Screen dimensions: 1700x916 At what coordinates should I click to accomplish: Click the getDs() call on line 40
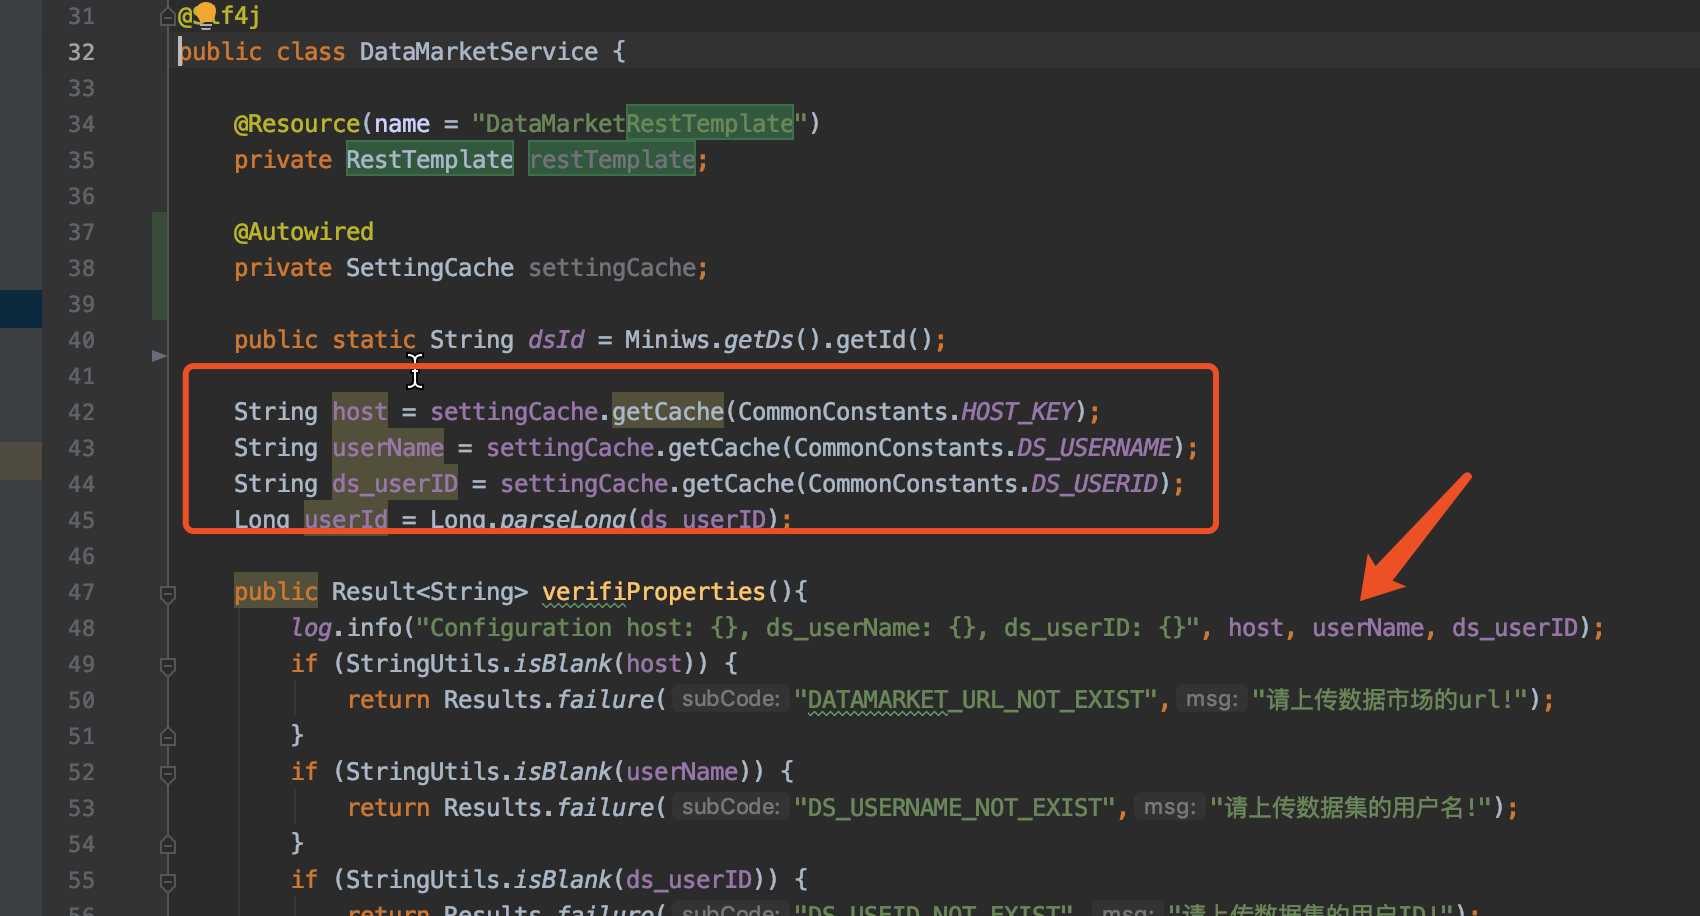772,340
